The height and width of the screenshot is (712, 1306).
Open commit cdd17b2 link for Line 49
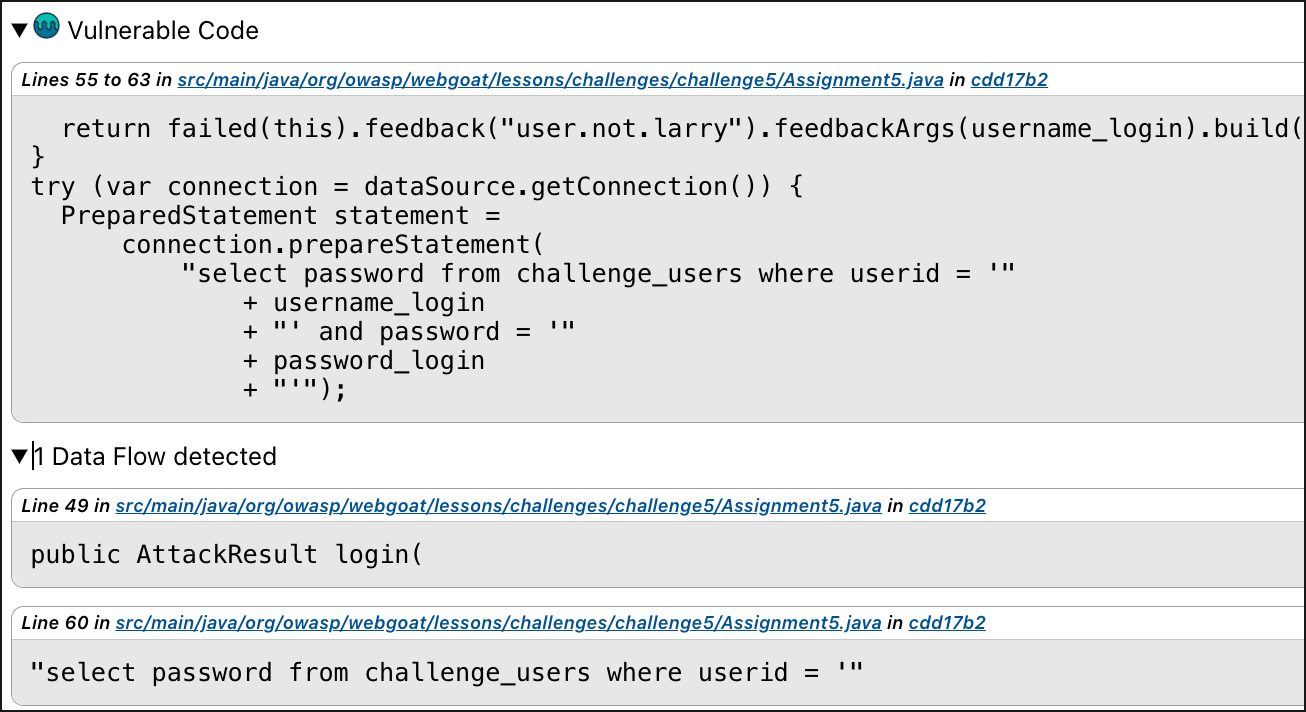pos(947,506)
